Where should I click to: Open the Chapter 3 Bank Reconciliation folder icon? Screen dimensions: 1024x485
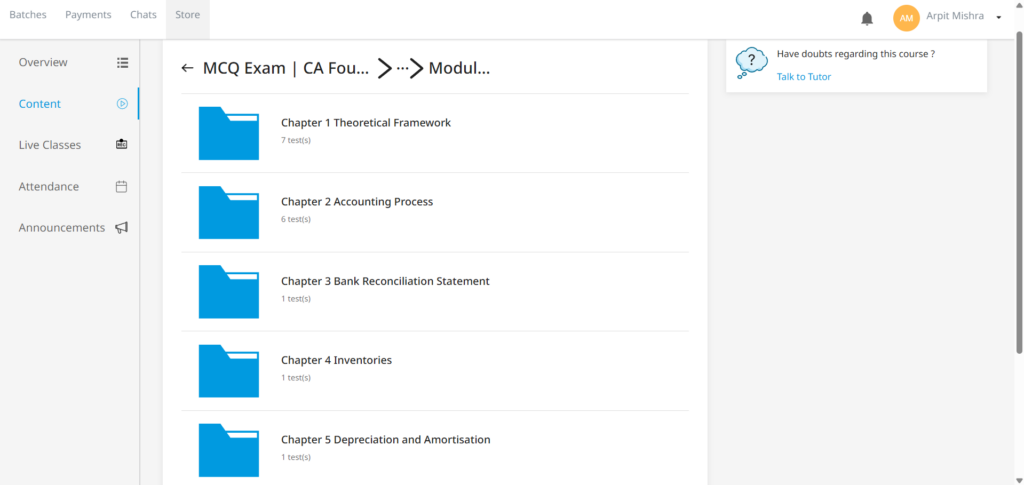(x=229, y=291)
